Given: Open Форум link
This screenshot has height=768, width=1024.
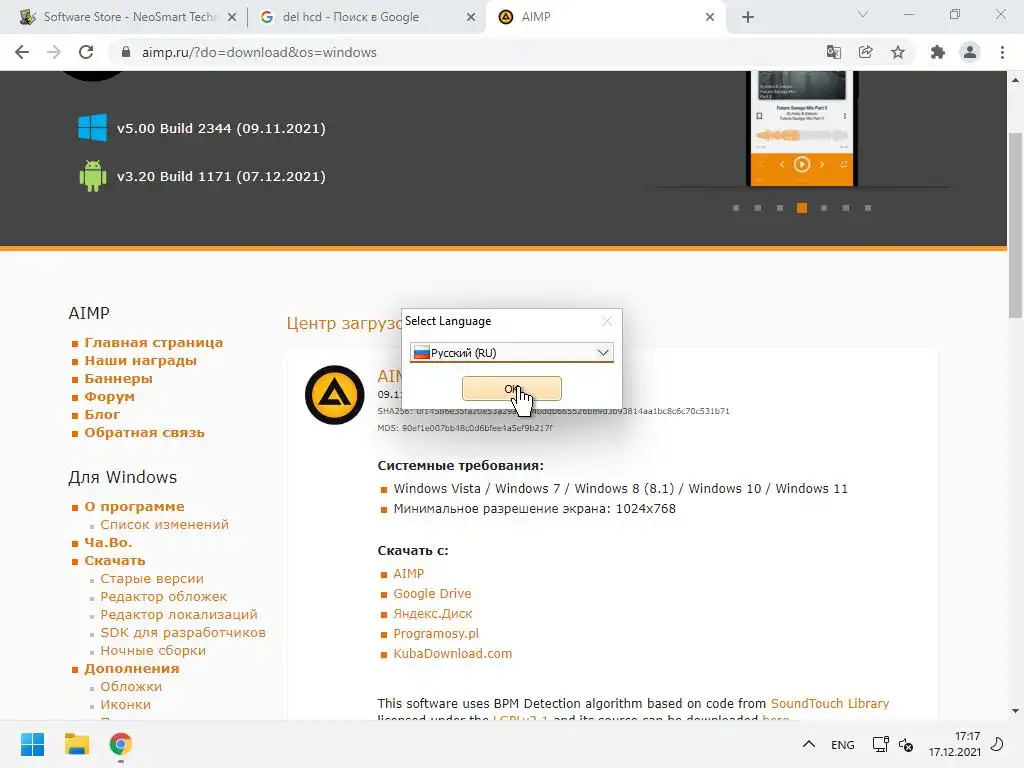Looking at the screenshot, I should click(110, 396).
